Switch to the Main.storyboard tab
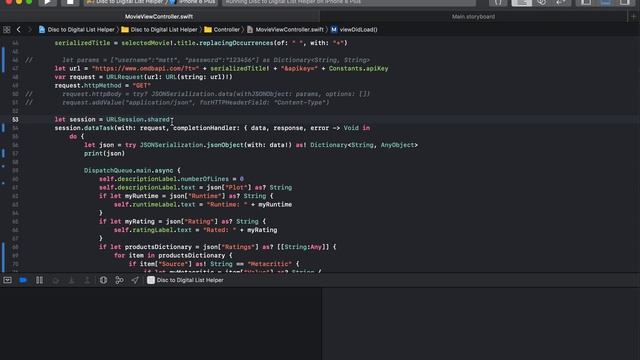 (473, 17)
